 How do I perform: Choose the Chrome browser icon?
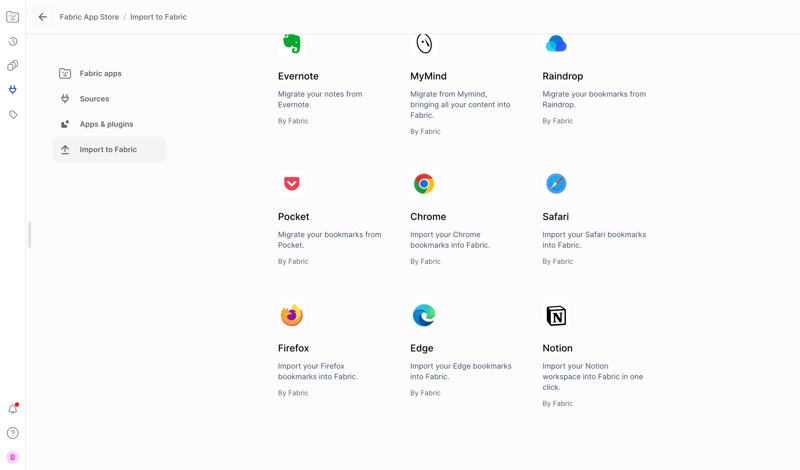(x=424, y=184)
